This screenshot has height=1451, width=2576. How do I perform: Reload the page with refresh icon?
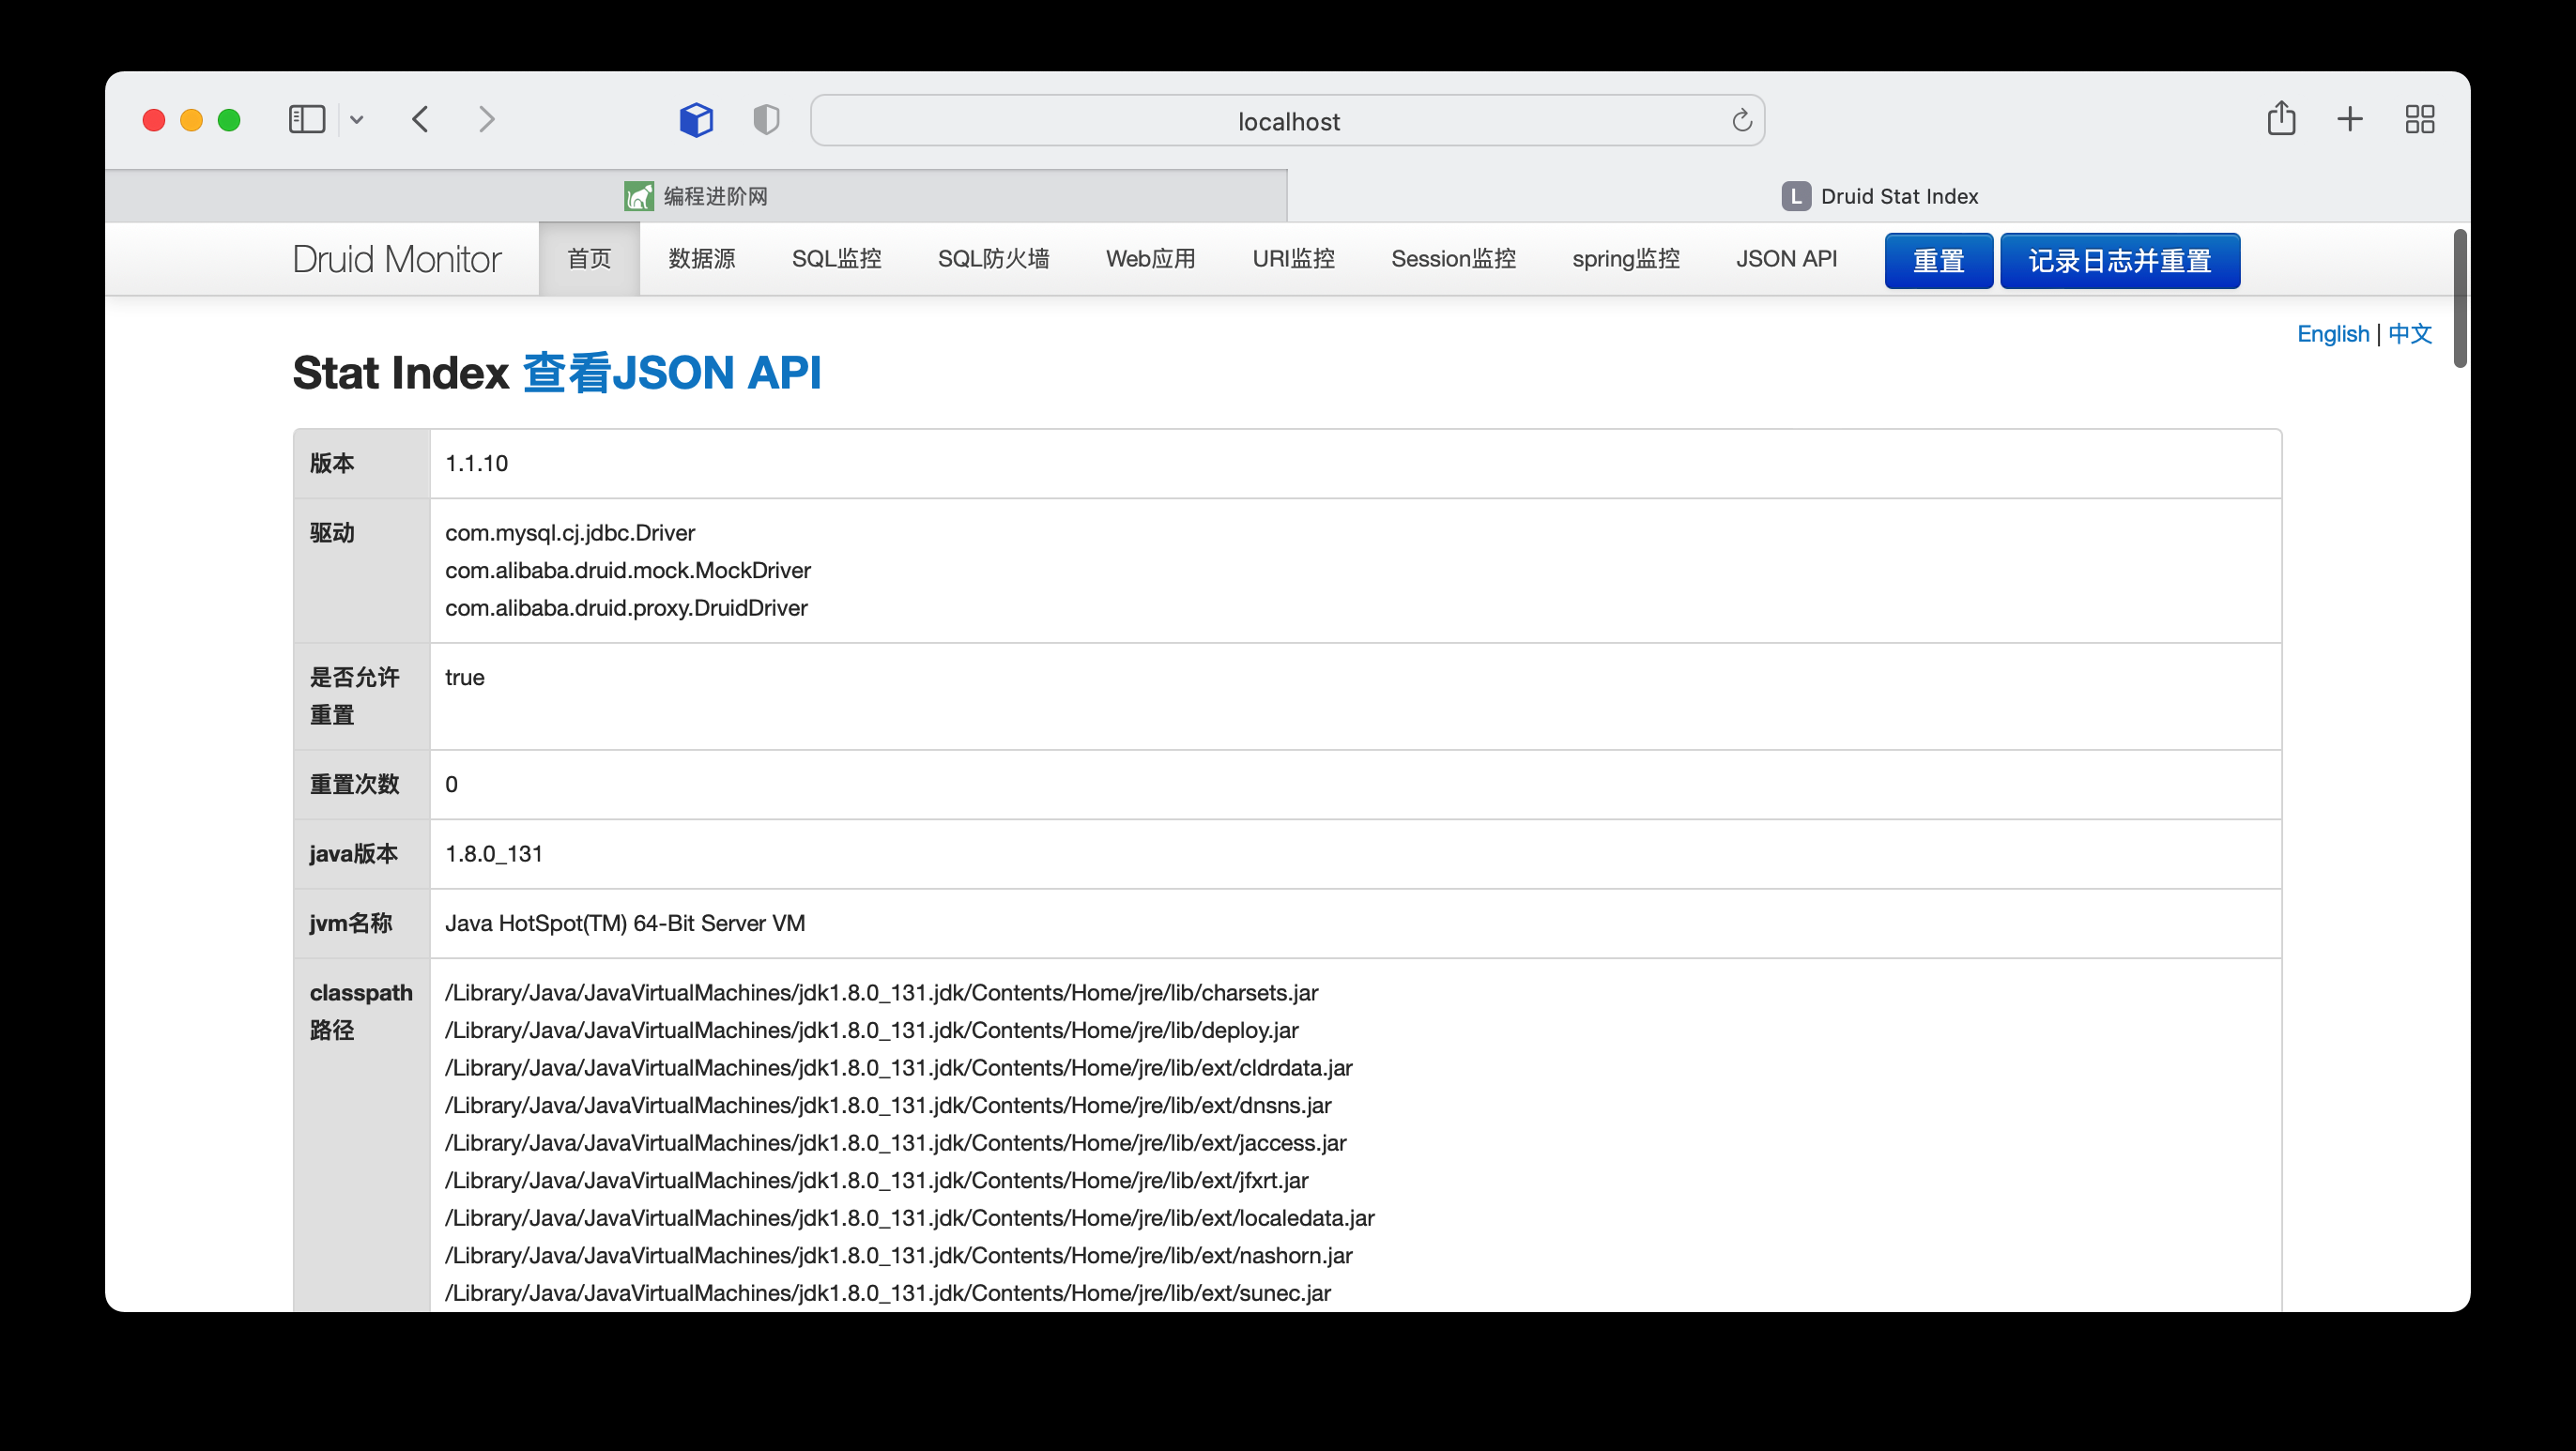pyautogui.click(x=1741, y=121)
